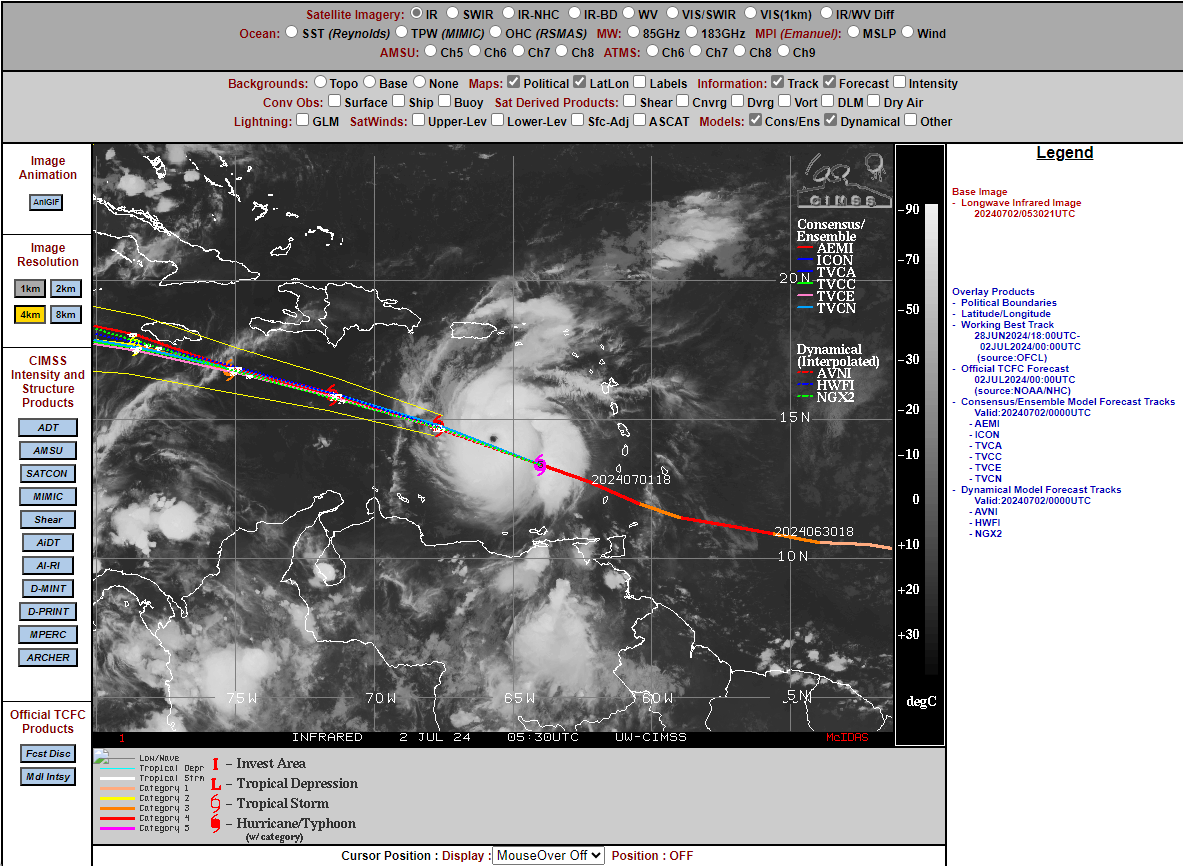Select 183GHz microwave imagery
Viewport: 1183px width, 866px height.
[692, 32]
